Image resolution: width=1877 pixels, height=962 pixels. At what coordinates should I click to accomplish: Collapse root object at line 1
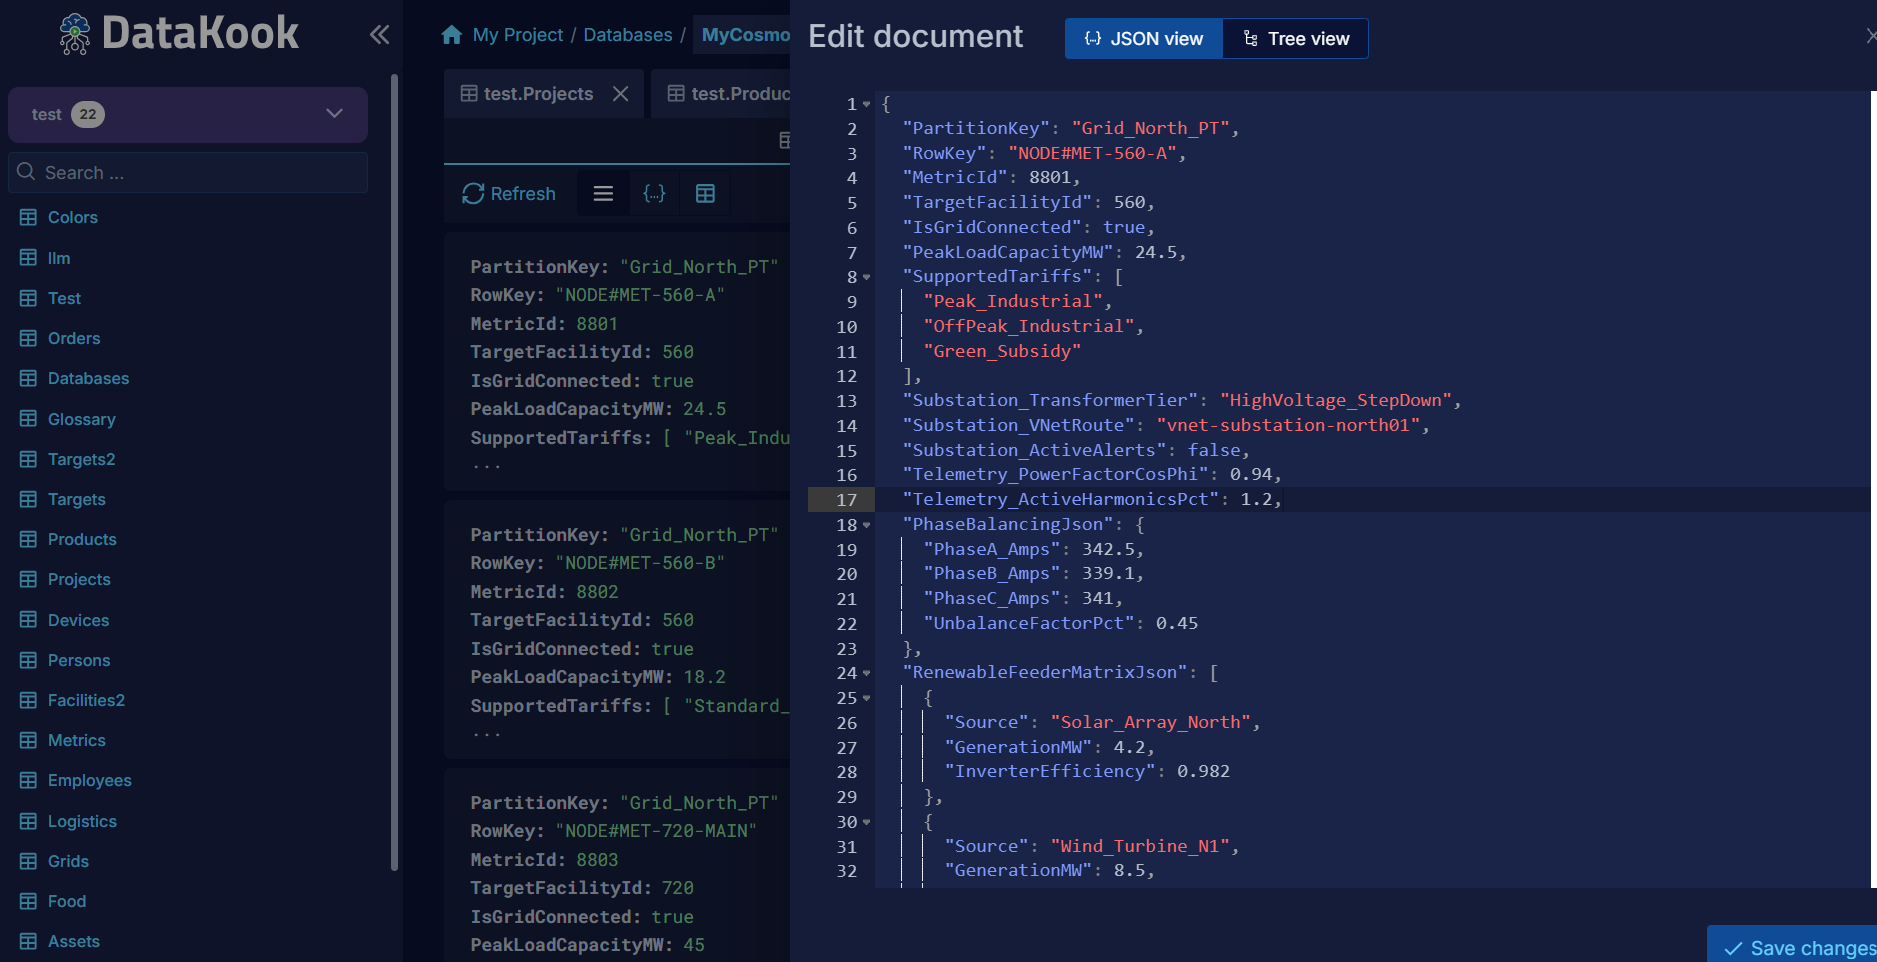coord(866,104)
